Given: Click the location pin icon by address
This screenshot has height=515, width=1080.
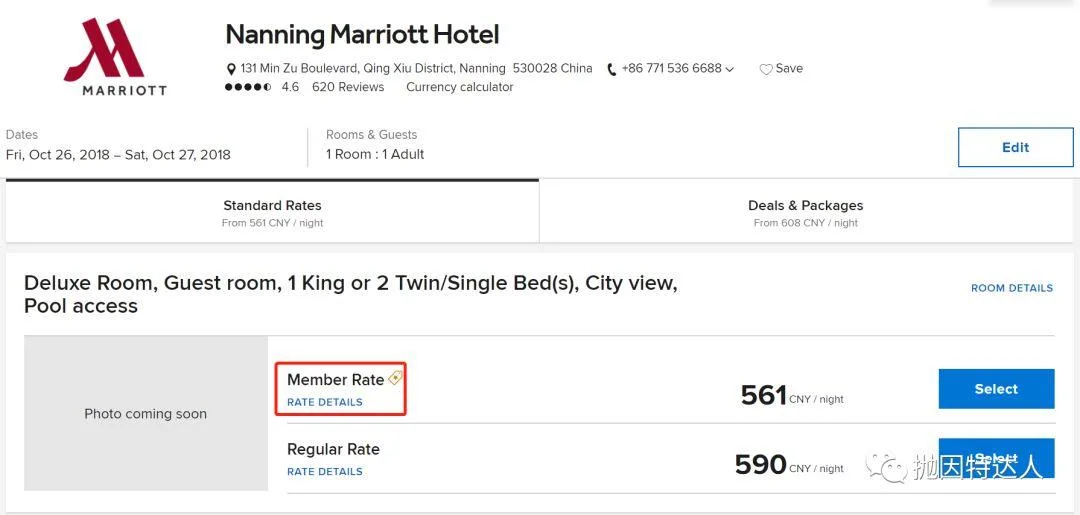Looking at the screenshot, I should 232,69.
